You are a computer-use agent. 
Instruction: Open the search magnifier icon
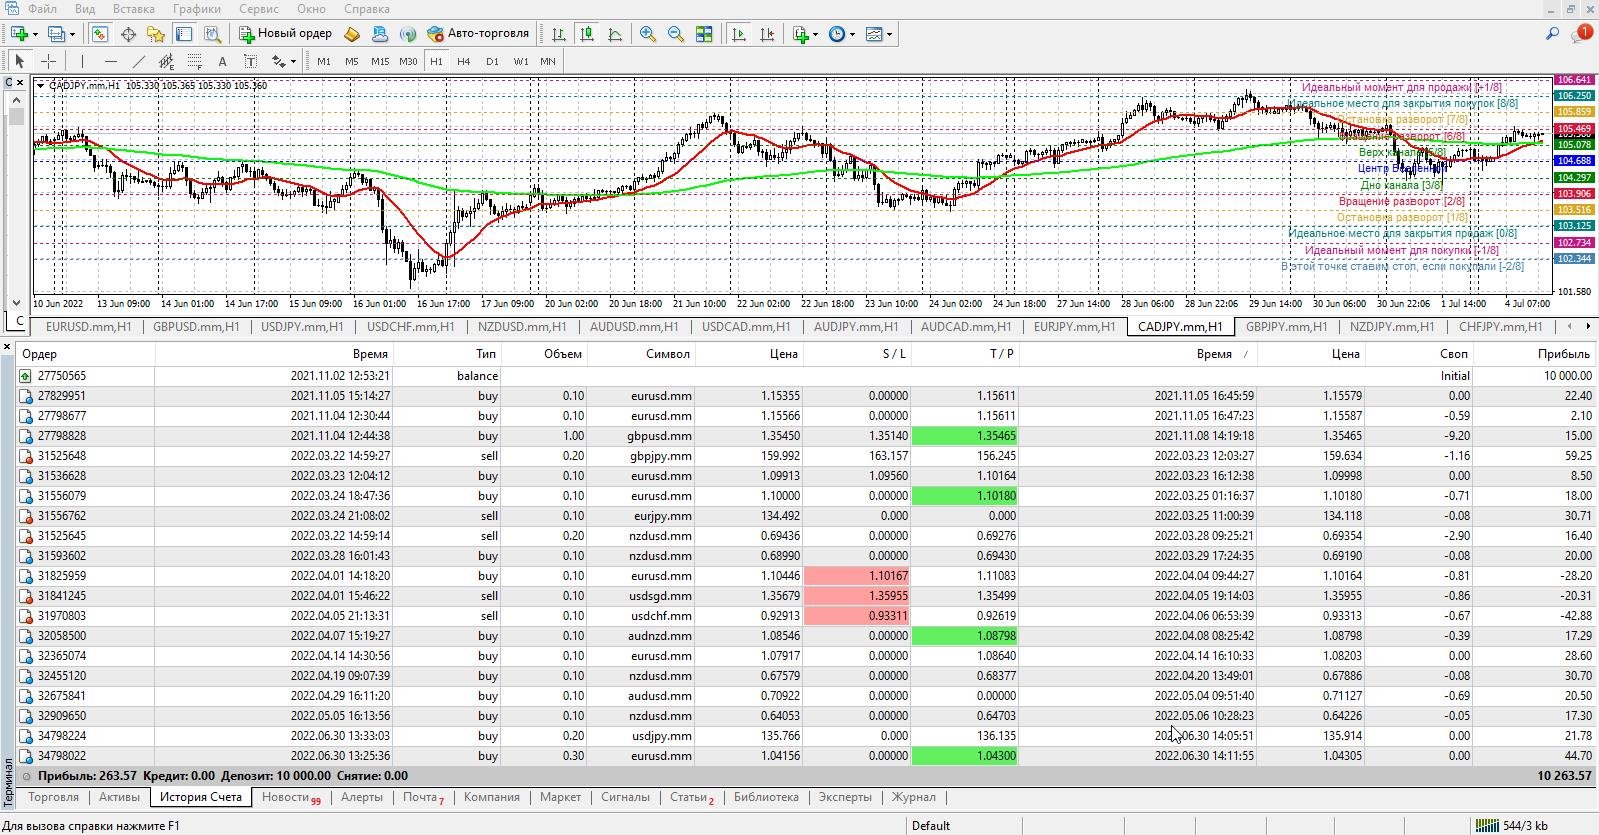(x=1552, y=34)
